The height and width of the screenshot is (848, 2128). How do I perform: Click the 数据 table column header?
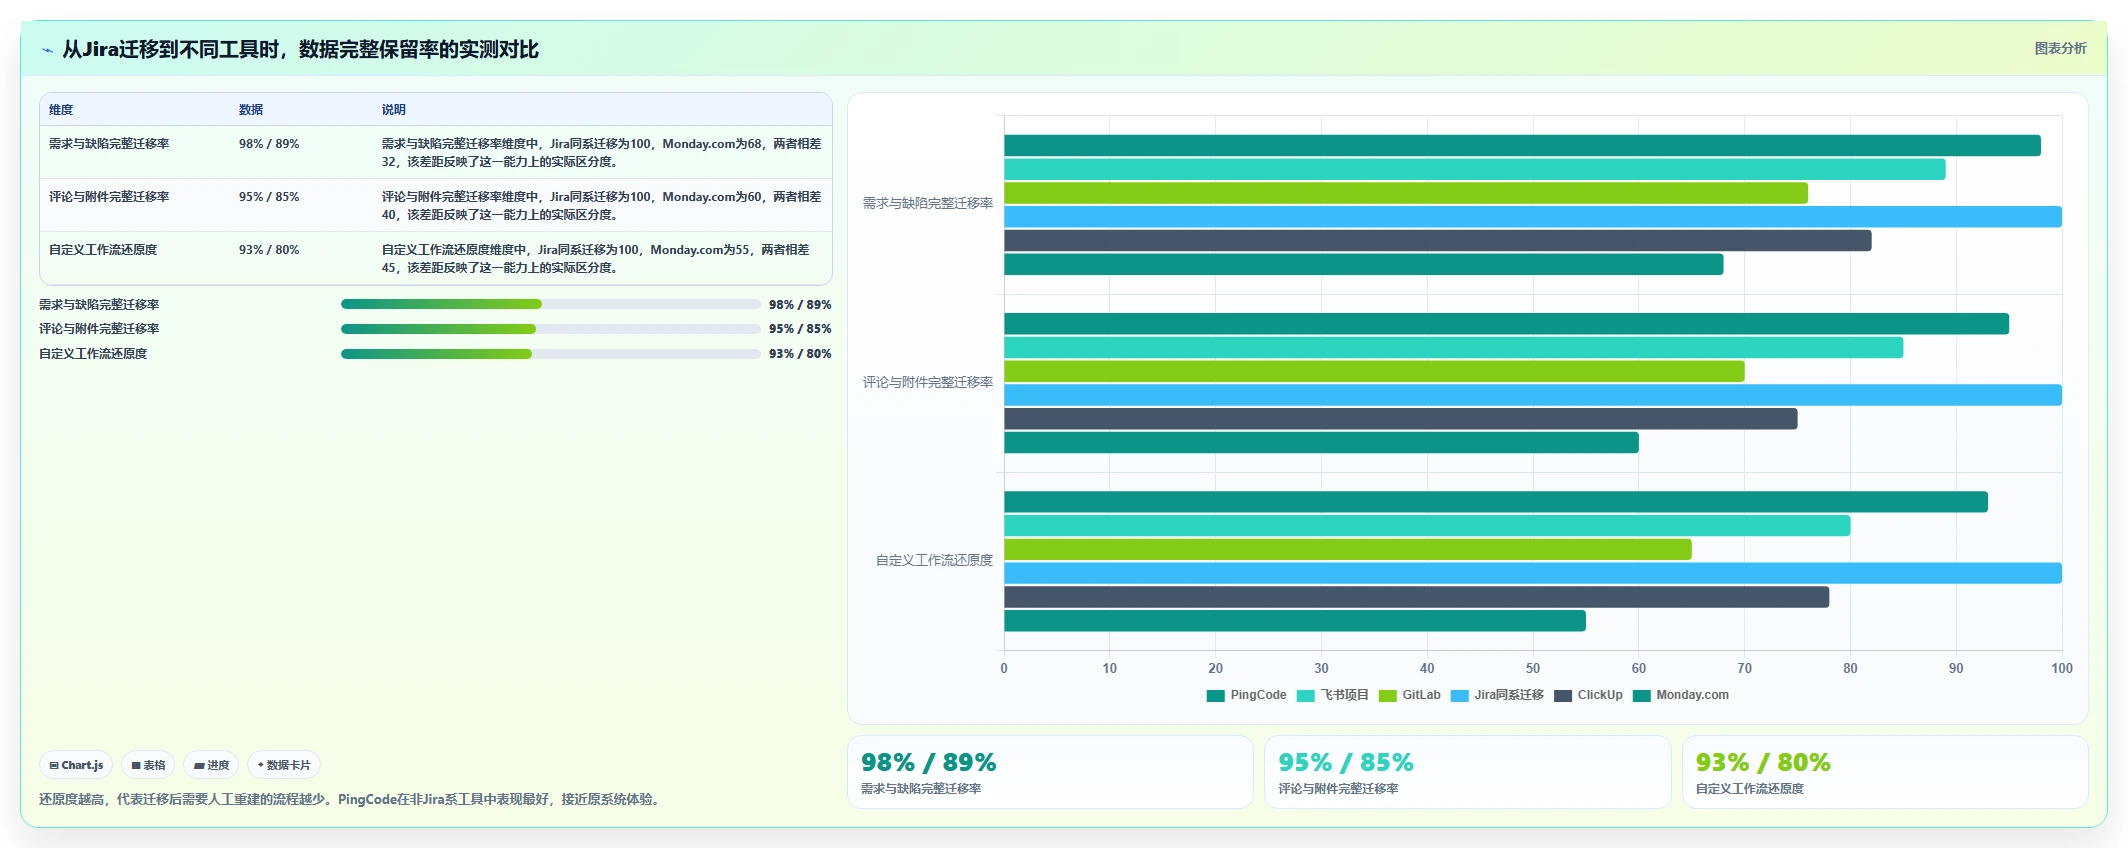[x=251, y=110]
